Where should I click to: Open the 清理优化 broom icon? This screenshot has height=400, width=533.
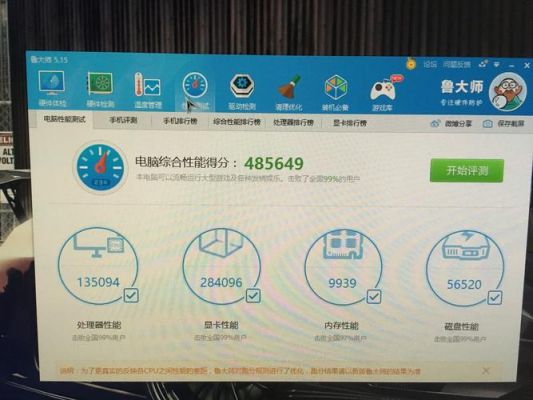point(289,87)
